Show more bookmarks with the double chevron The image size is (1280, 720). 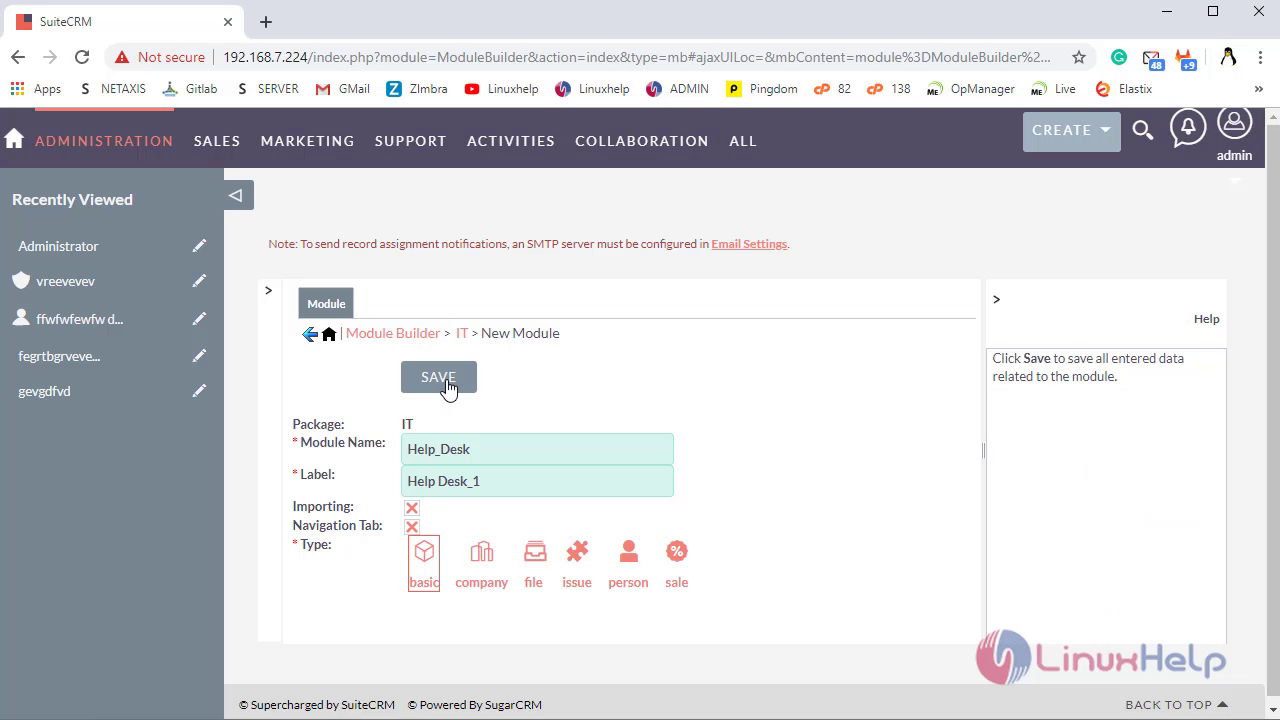[x=1259, y=89]
